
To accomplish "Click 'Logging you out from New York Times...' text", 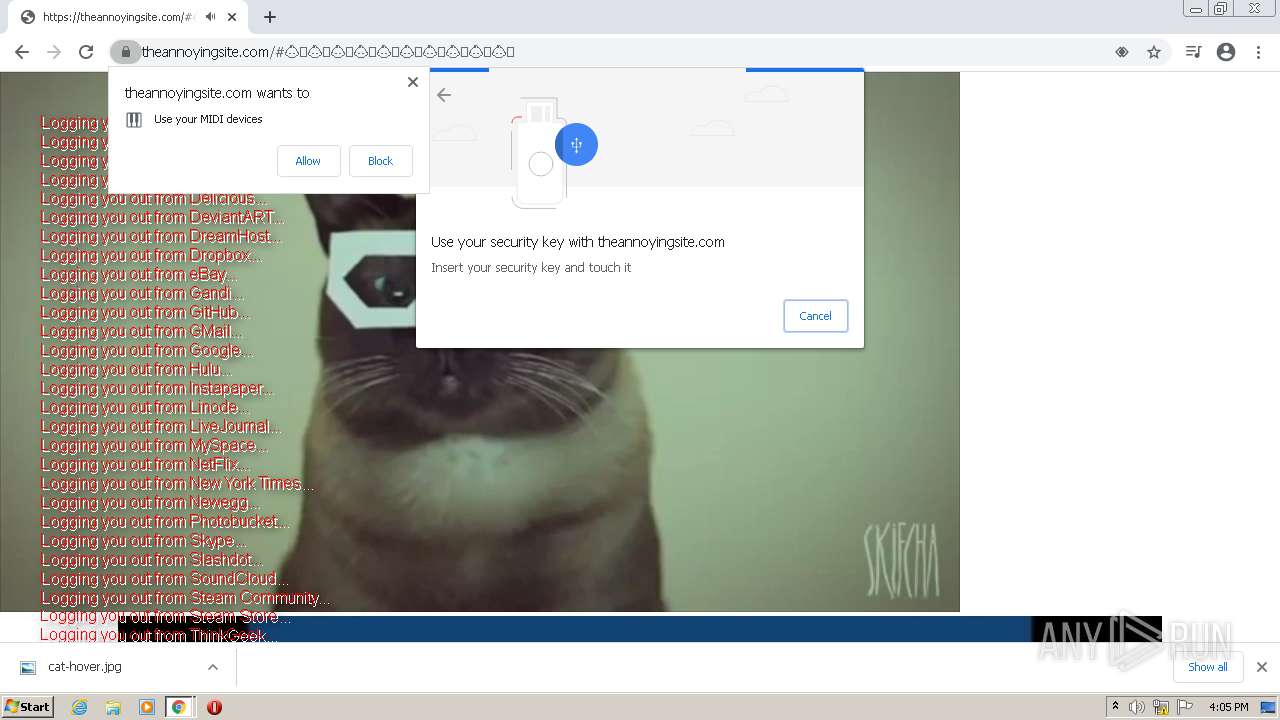I will (x=177, y=484).
